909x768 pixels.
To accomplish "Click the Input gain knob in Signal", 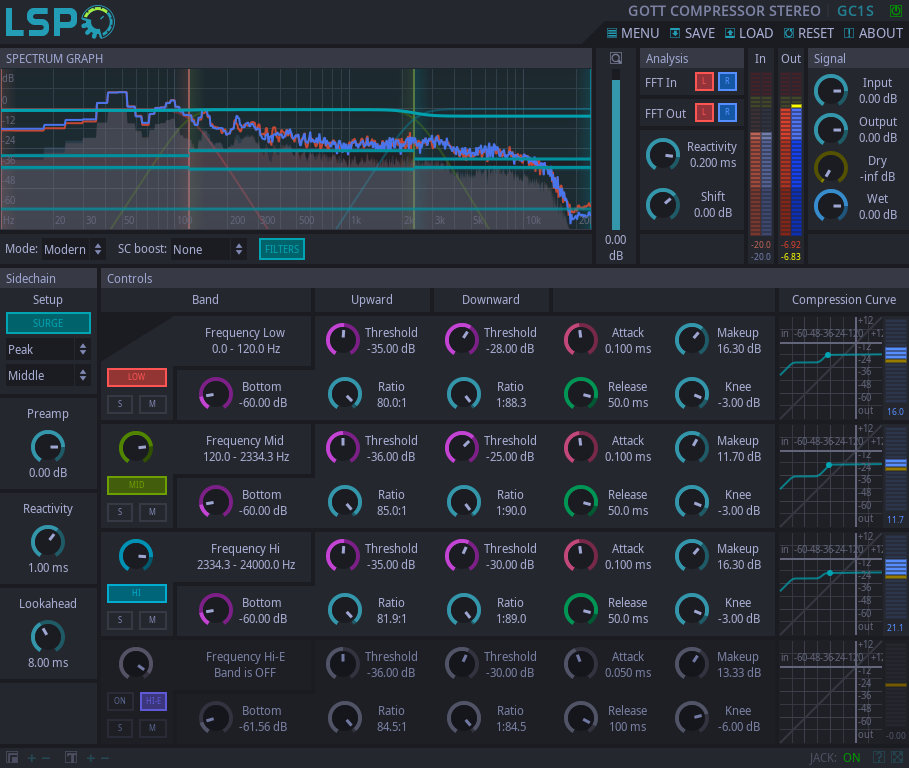I will coord(831,91).
